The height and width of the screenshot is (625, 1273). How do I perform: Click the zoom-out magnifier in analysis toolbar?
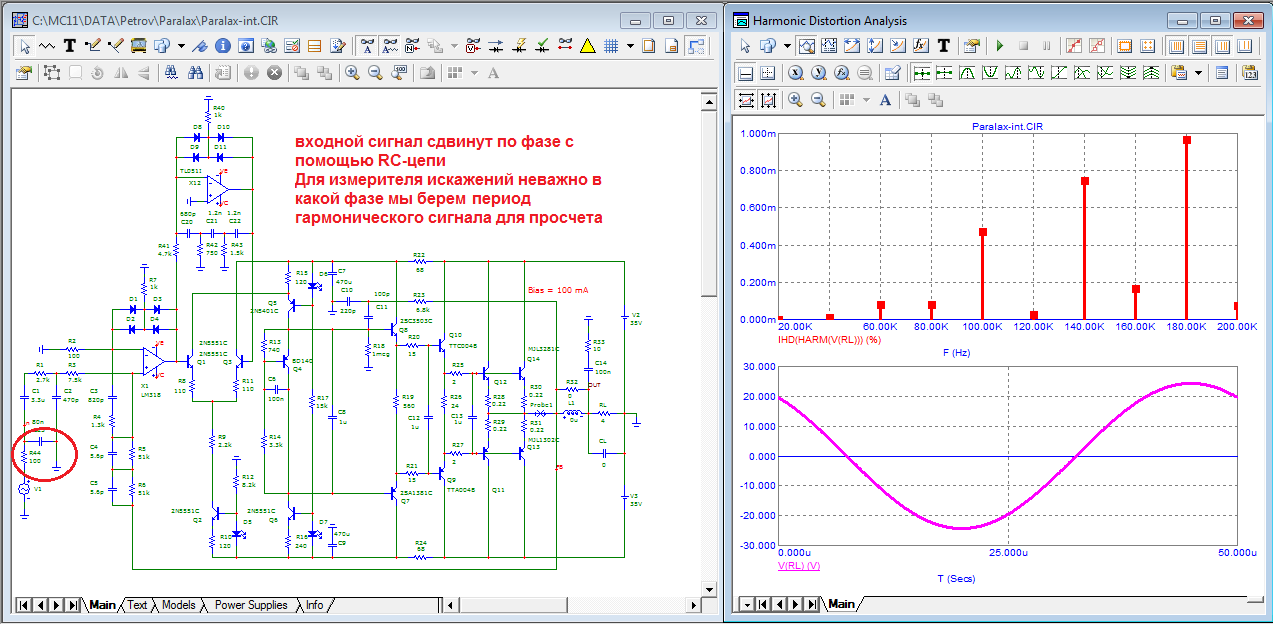(818, 99)
